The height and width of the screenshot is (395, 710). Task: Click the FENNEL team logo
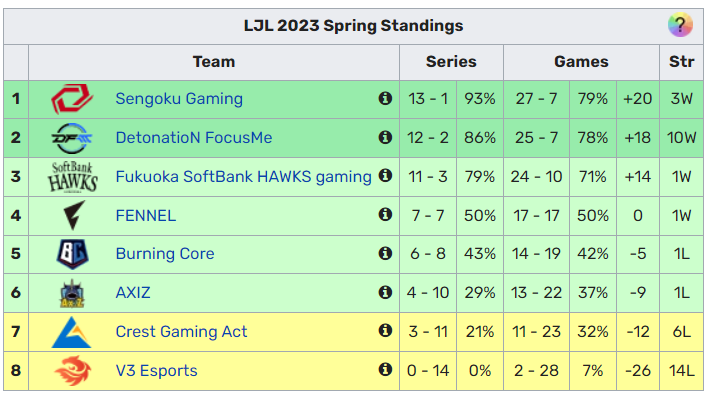pos(74,216)
